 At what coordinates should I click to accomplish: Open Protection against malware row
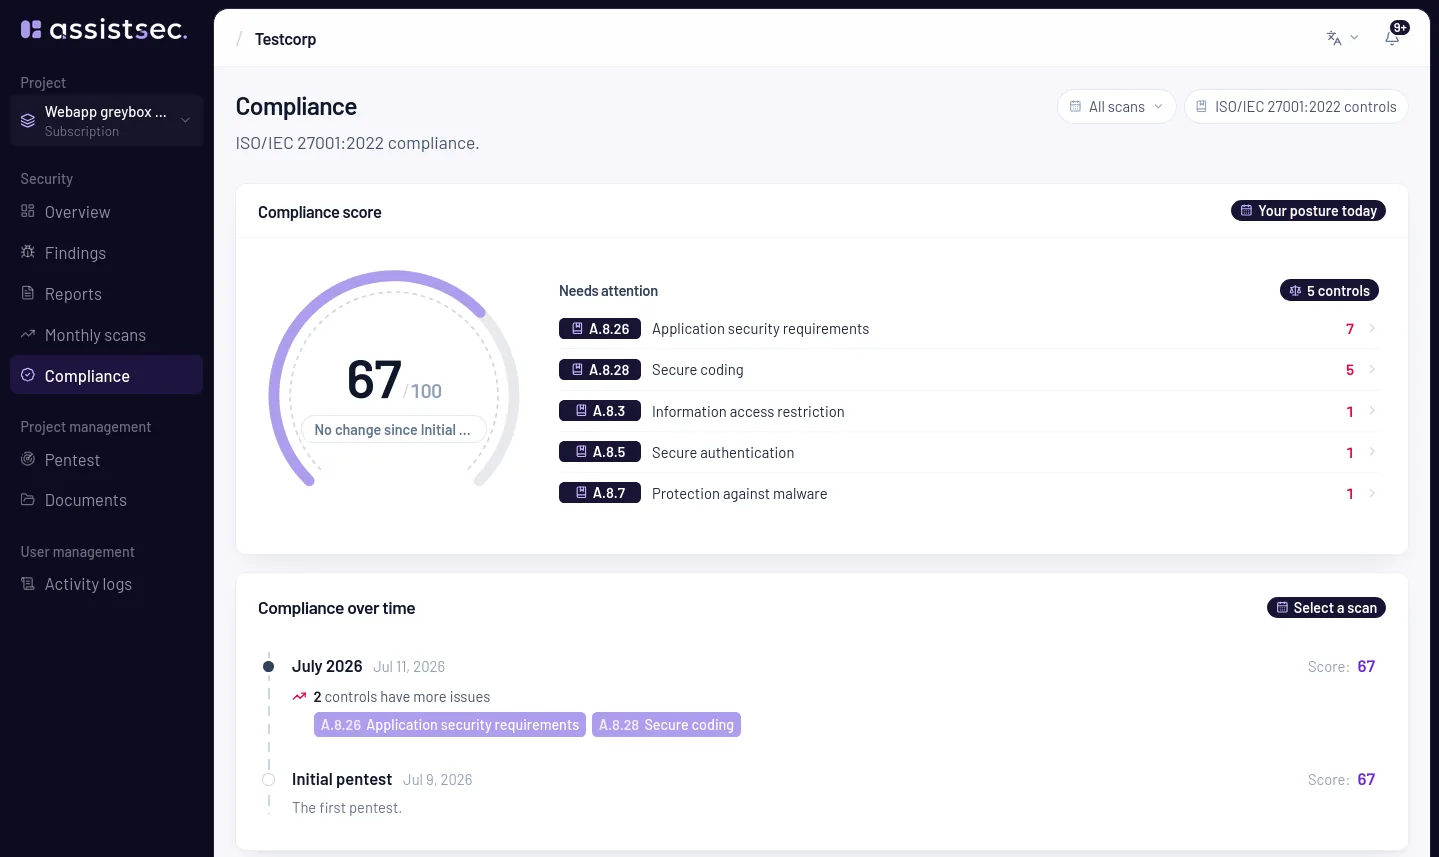coord(968,493)
